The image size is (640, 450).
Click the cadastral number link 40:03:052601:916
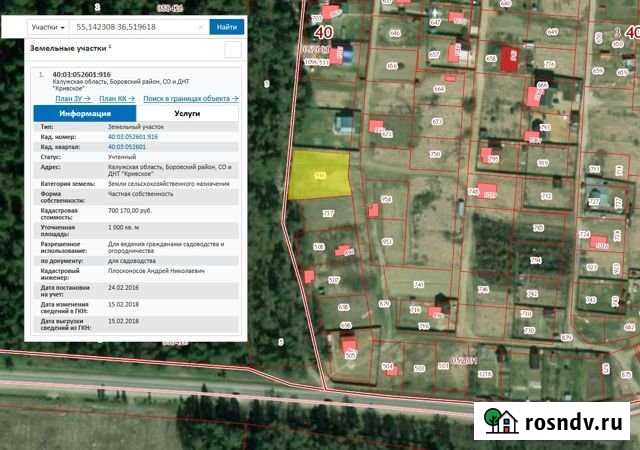click(133, 137)
